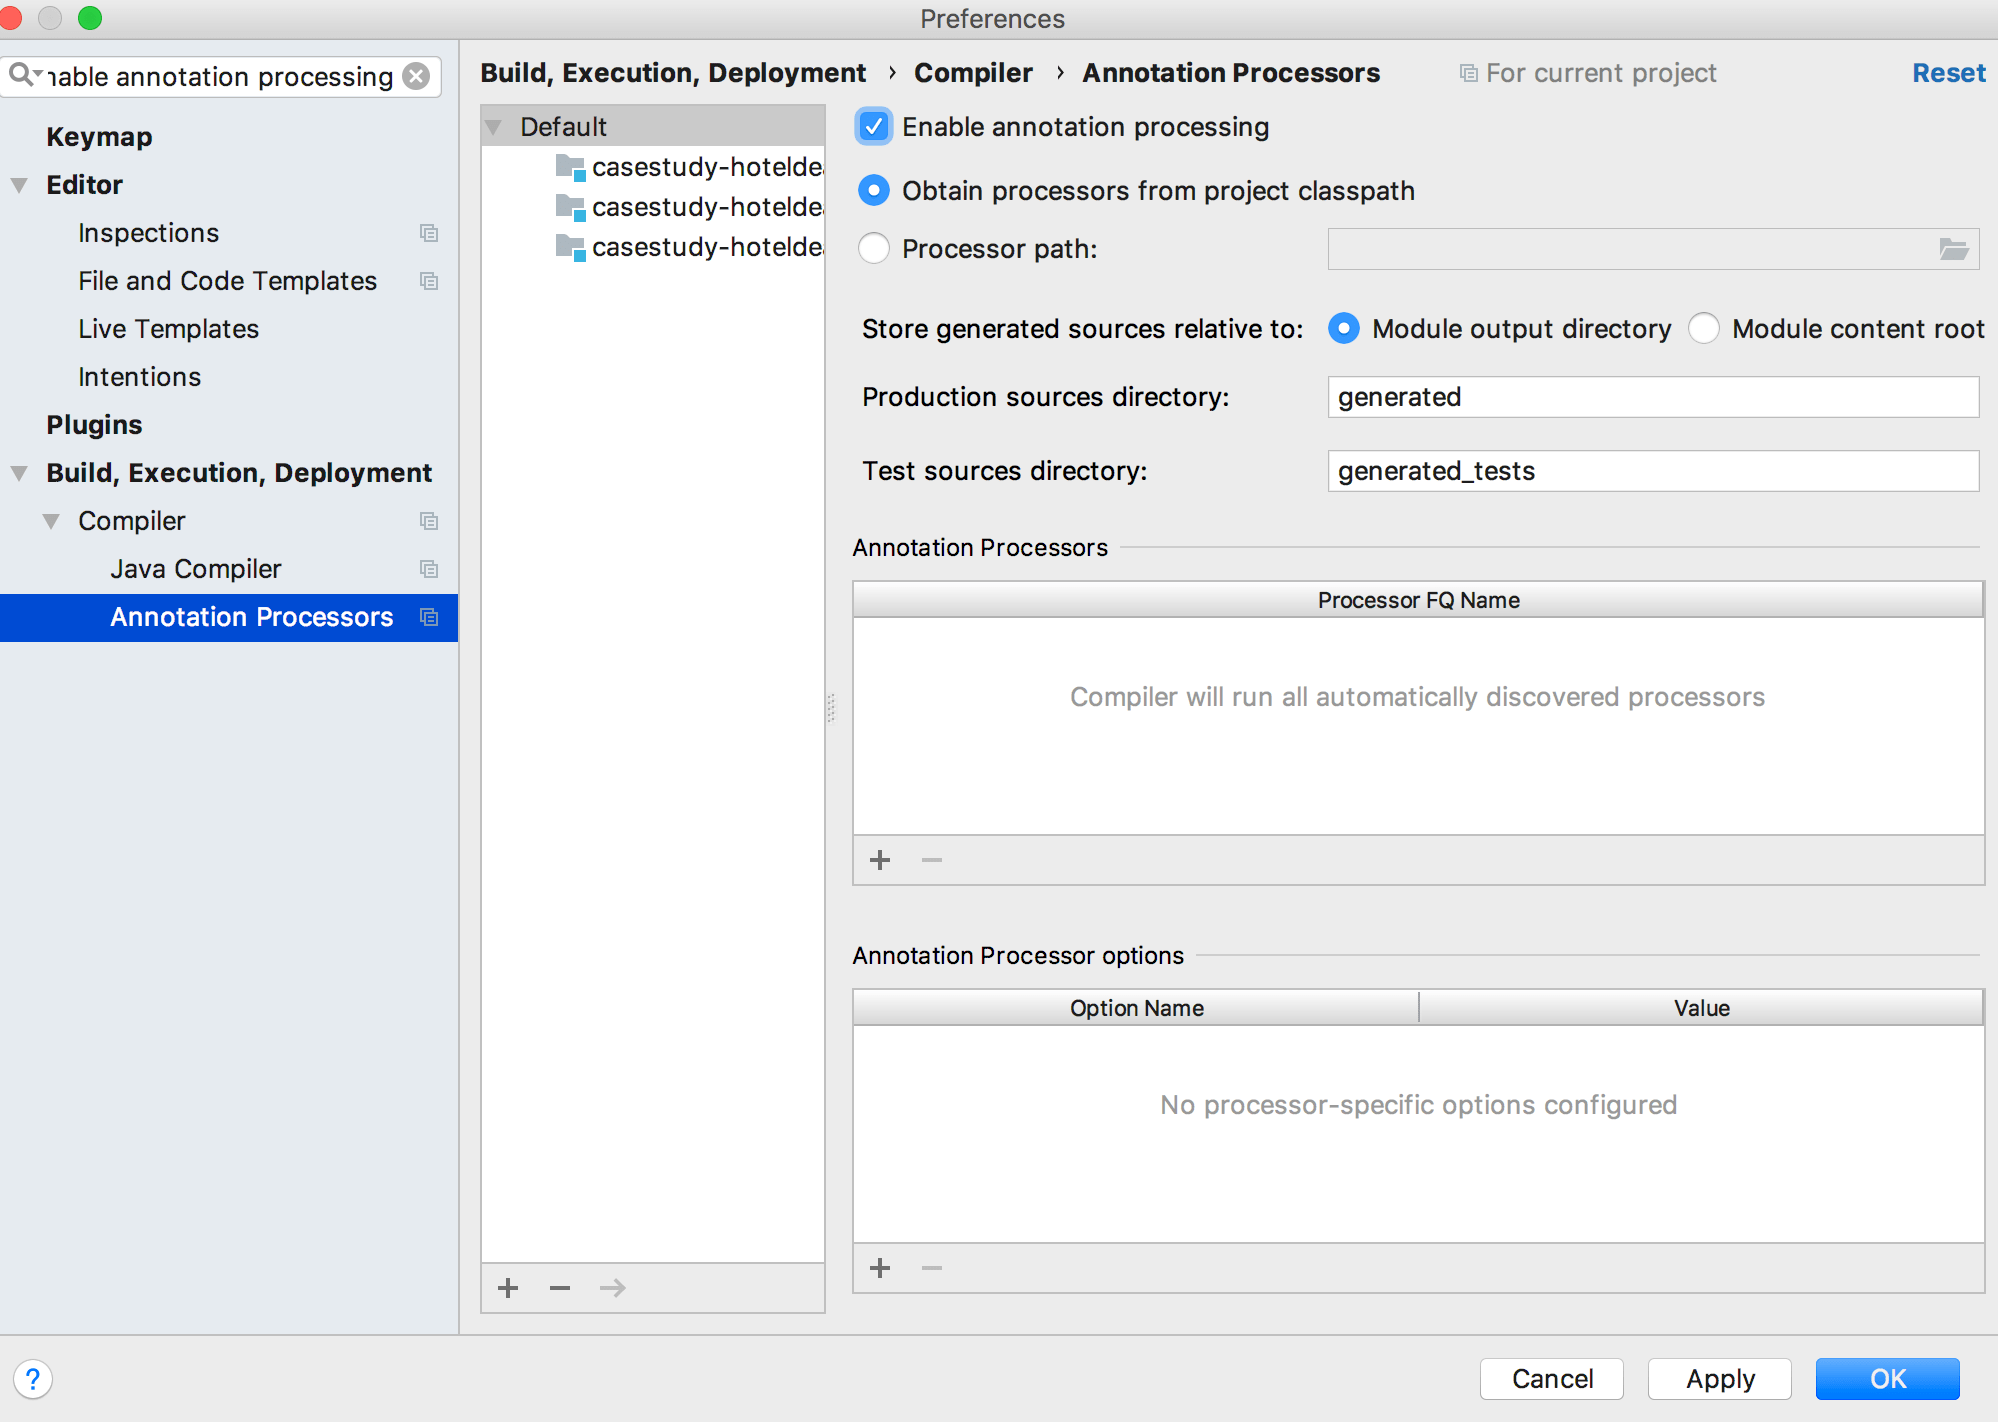Open the help question mark
The width and height of the screenshot is (1998, 1422).
[33, 1379]
